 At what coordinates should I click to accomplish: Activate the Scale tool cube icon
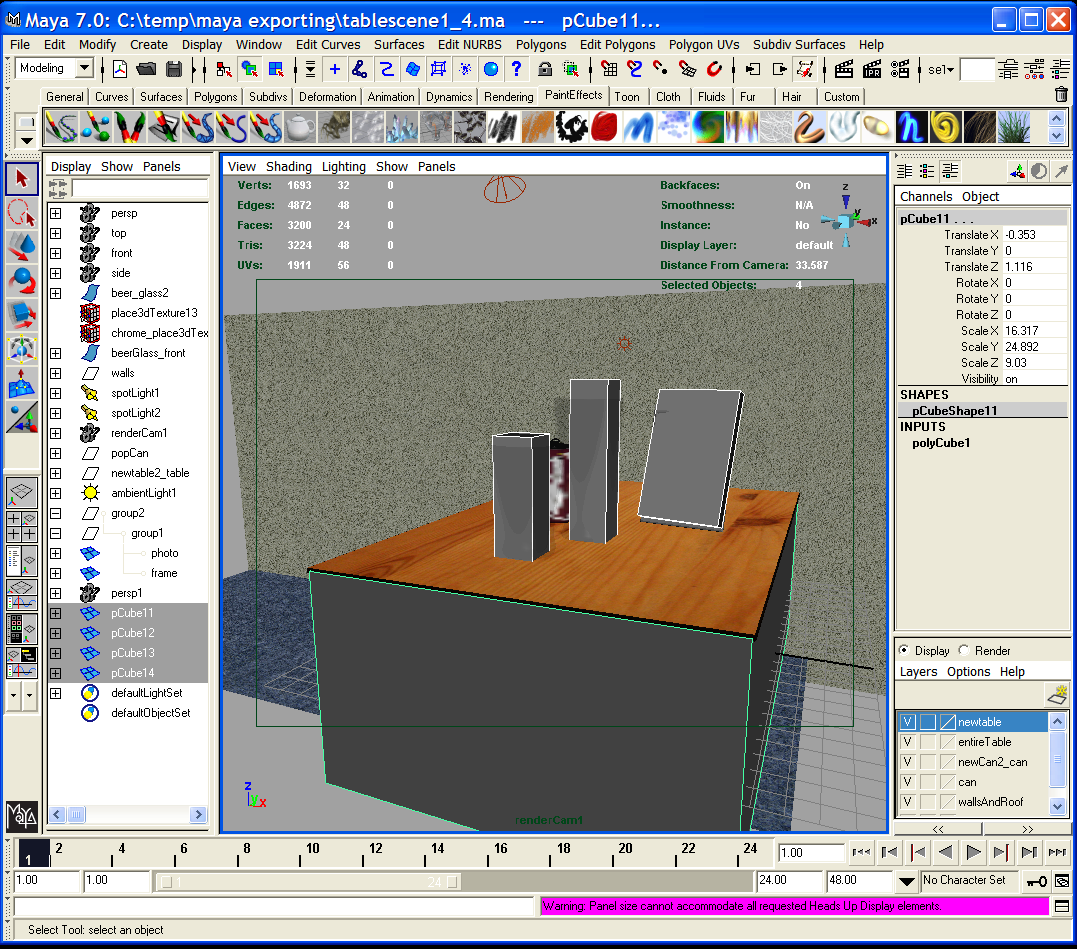tap(22, 316)
